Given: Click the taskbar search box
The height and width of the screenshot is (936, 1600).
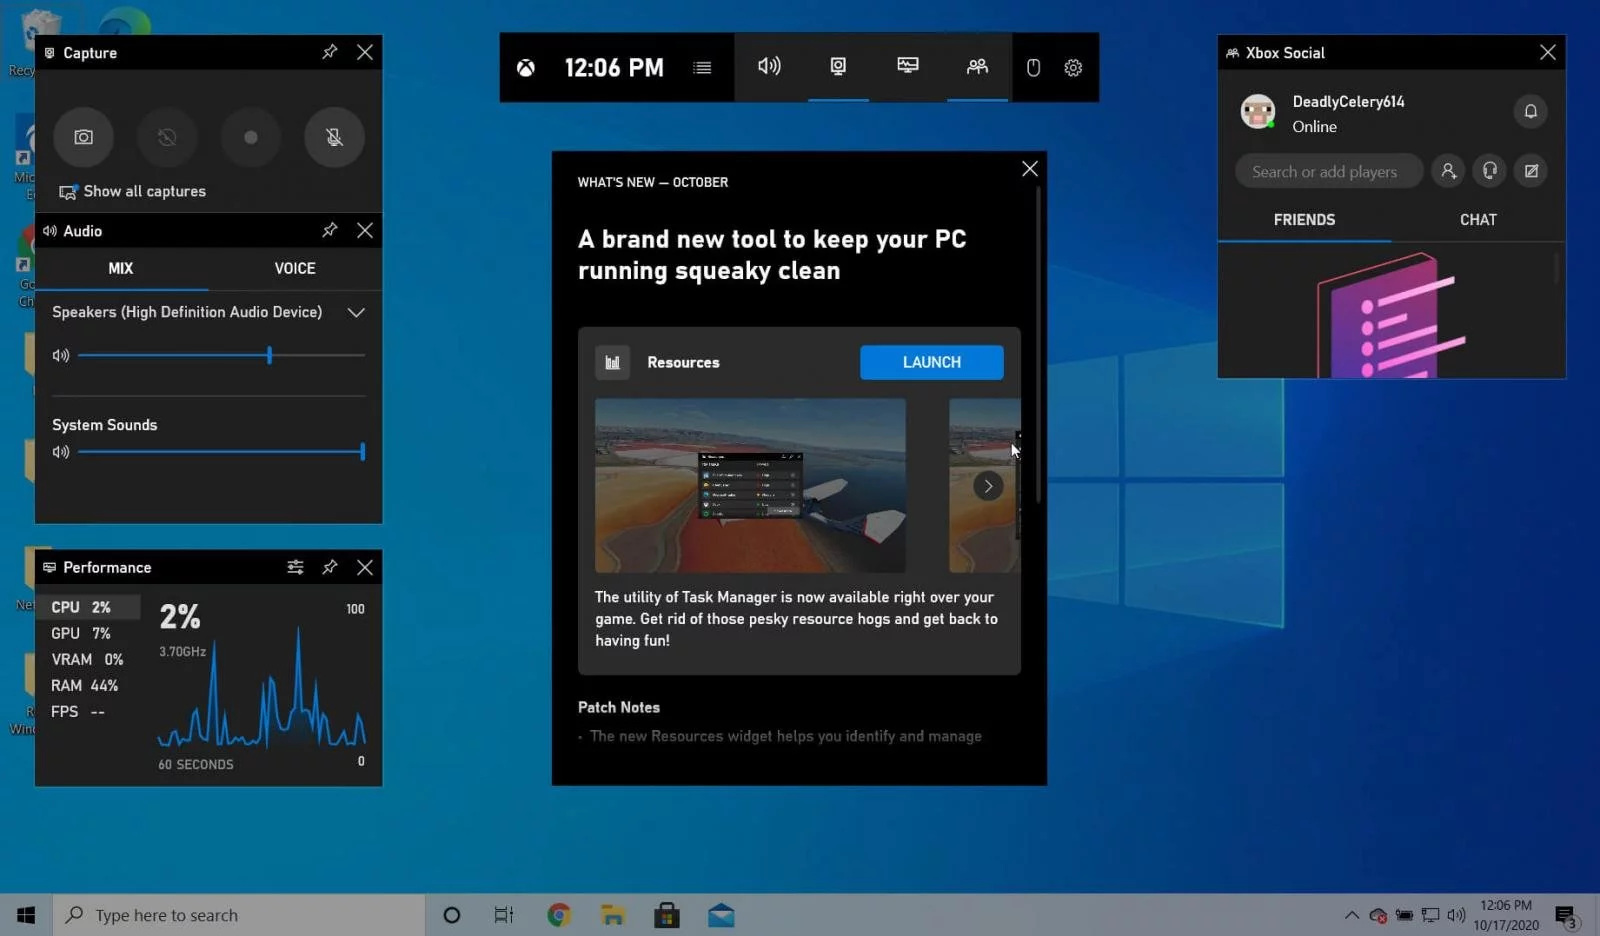Looking at the screenshot, I should tap(239, 915).
